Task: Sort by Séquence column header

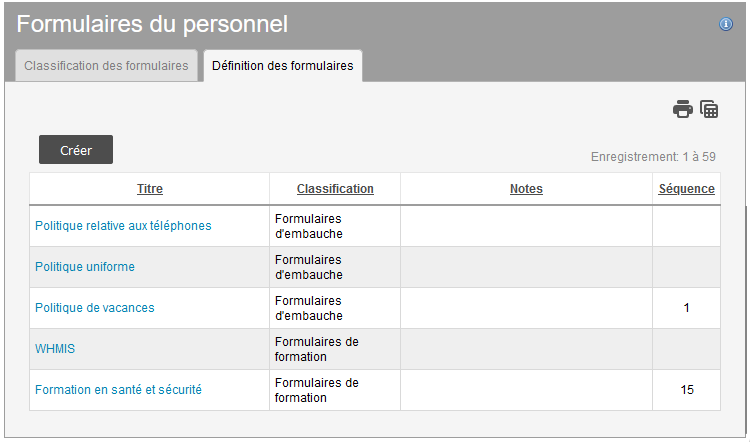Action: tap(686, 189)
